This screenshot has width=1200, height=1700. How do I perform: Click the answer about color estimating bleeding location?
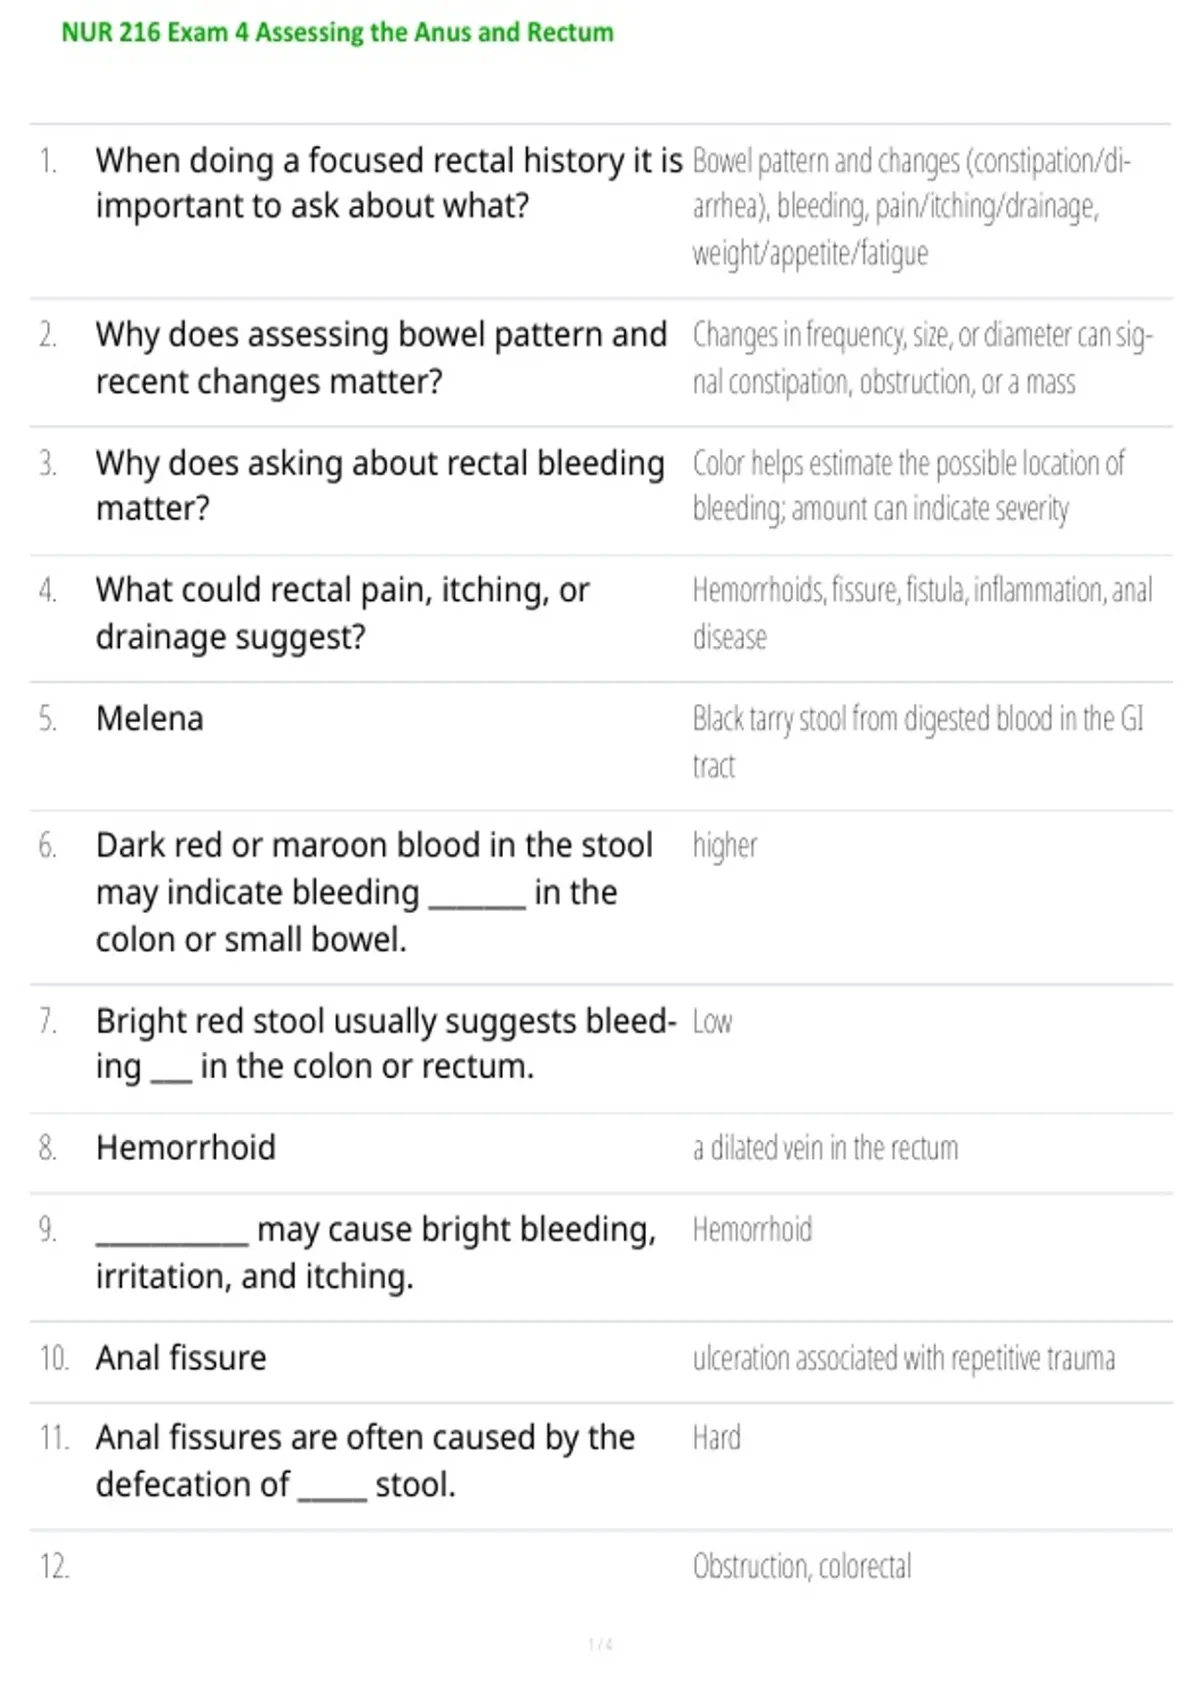[908, 486]
